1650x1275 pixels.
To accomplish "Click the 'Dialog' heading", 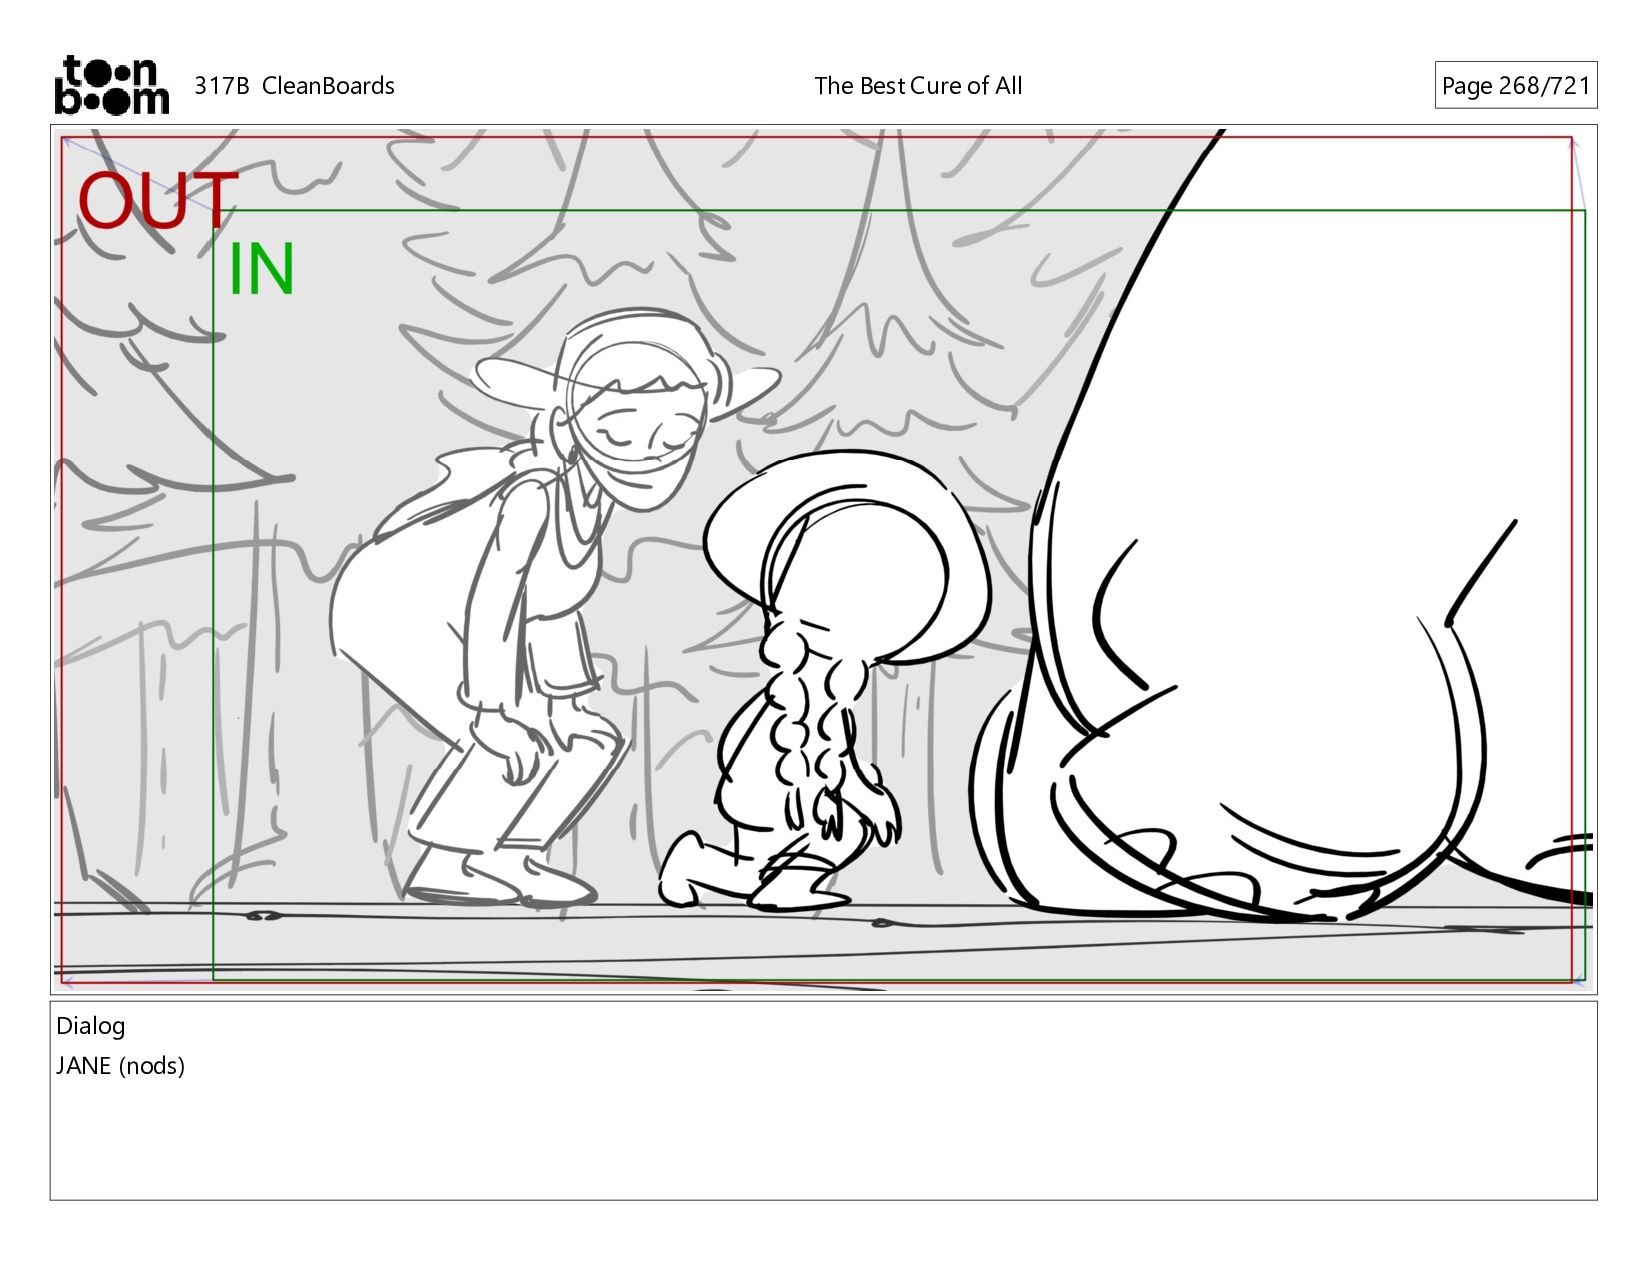I will [91, 1026].
